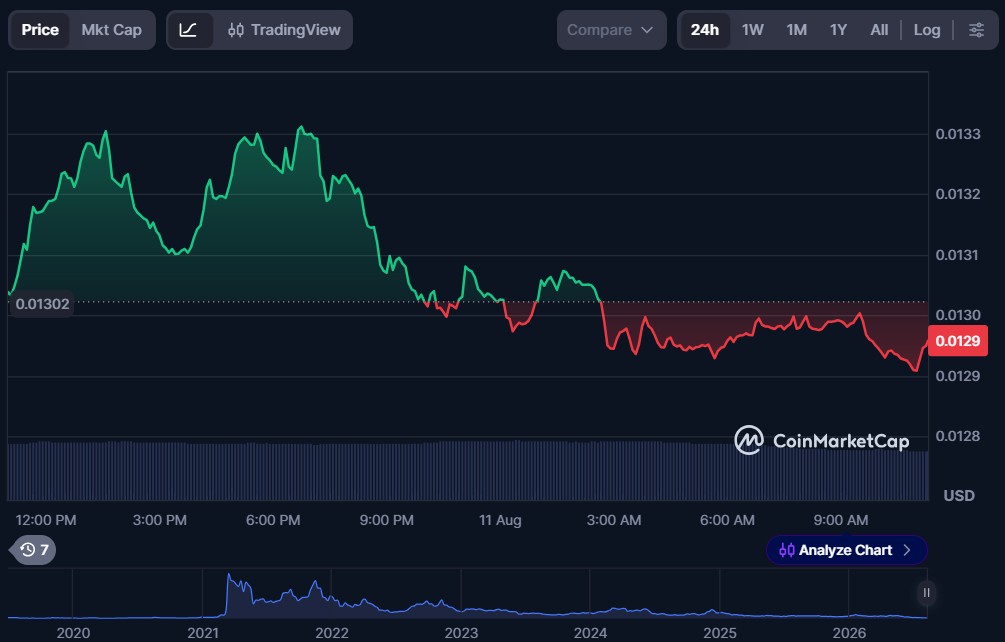Click the 6:00 AM time label

[727, 520]
